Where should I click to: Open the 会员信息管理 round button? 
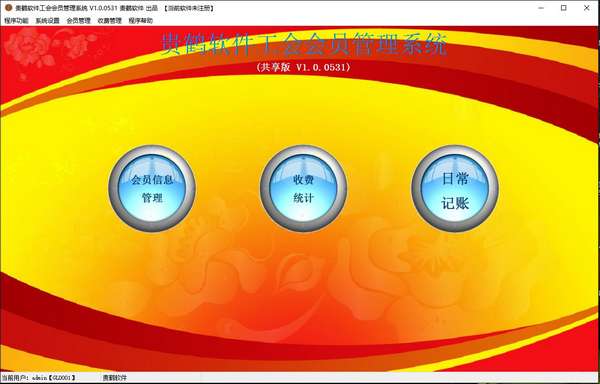(x=152, y=188)
